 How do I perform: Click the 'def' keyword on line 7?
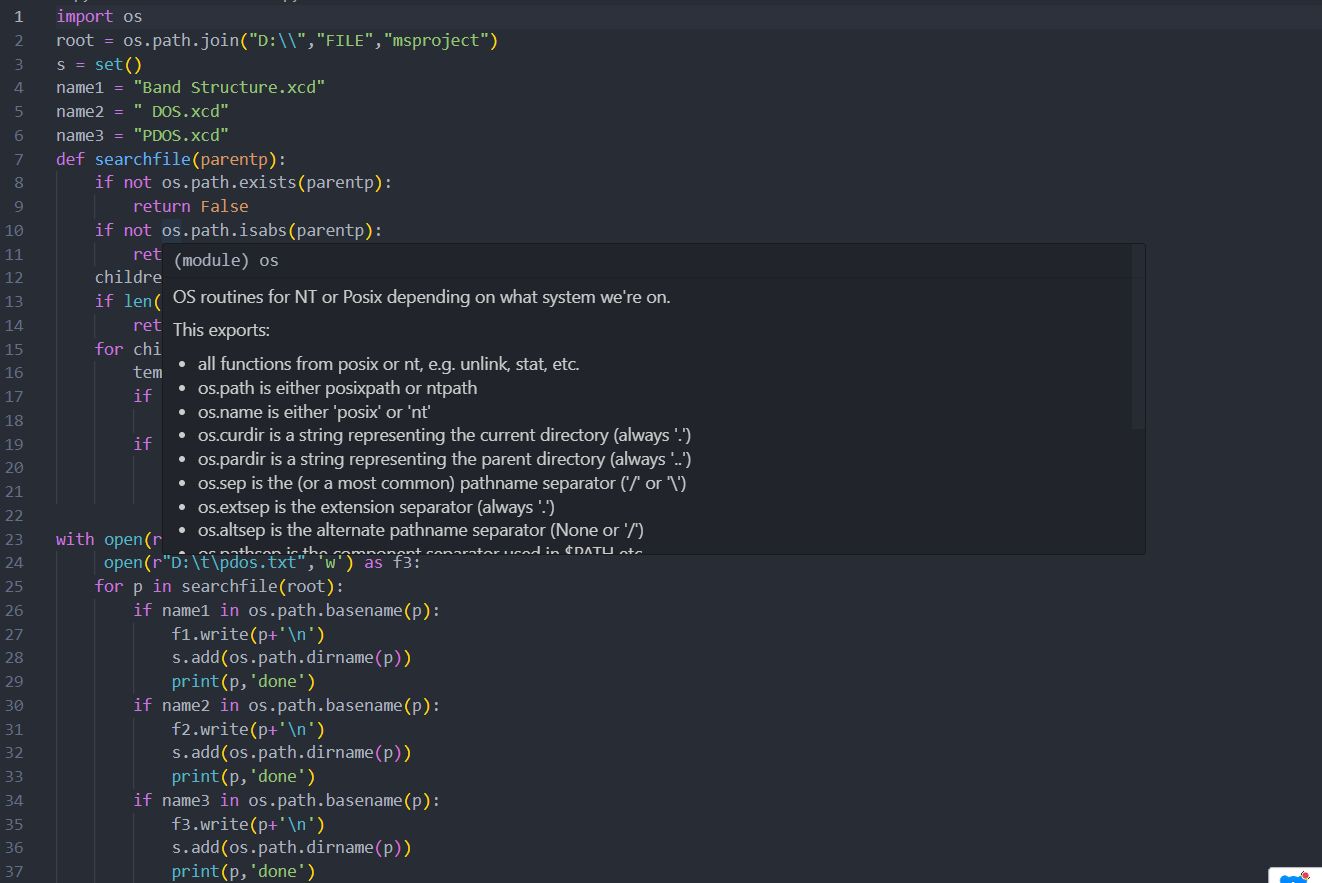70,159
